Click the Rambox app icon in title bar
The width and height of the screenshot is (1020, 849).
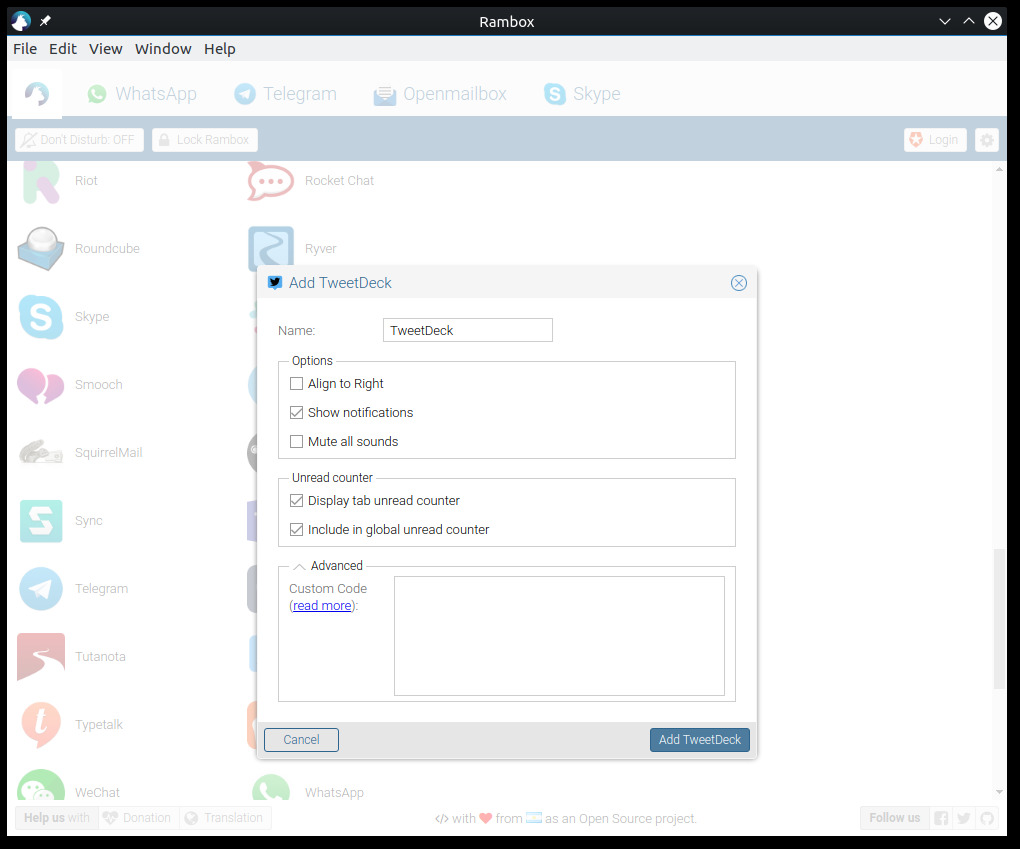21,21
